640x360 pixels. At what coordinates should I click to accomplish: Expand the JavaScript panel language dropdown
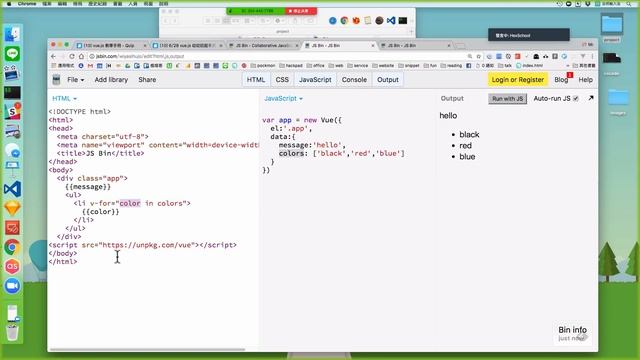283,98
